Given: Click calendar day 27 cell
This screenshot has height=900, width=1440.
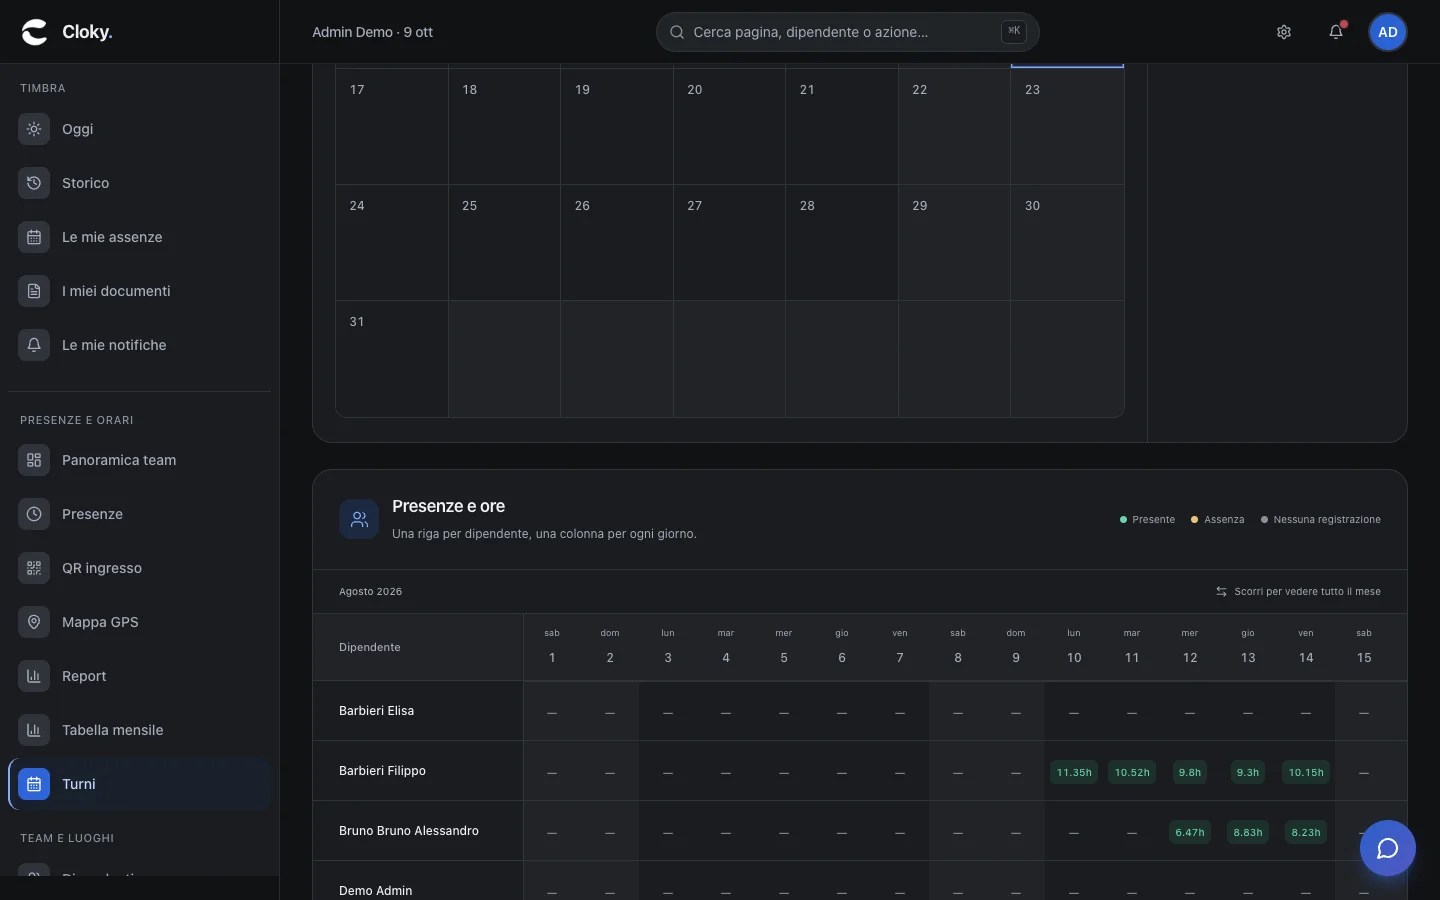Looking at the screenshot, I should 729,242.
